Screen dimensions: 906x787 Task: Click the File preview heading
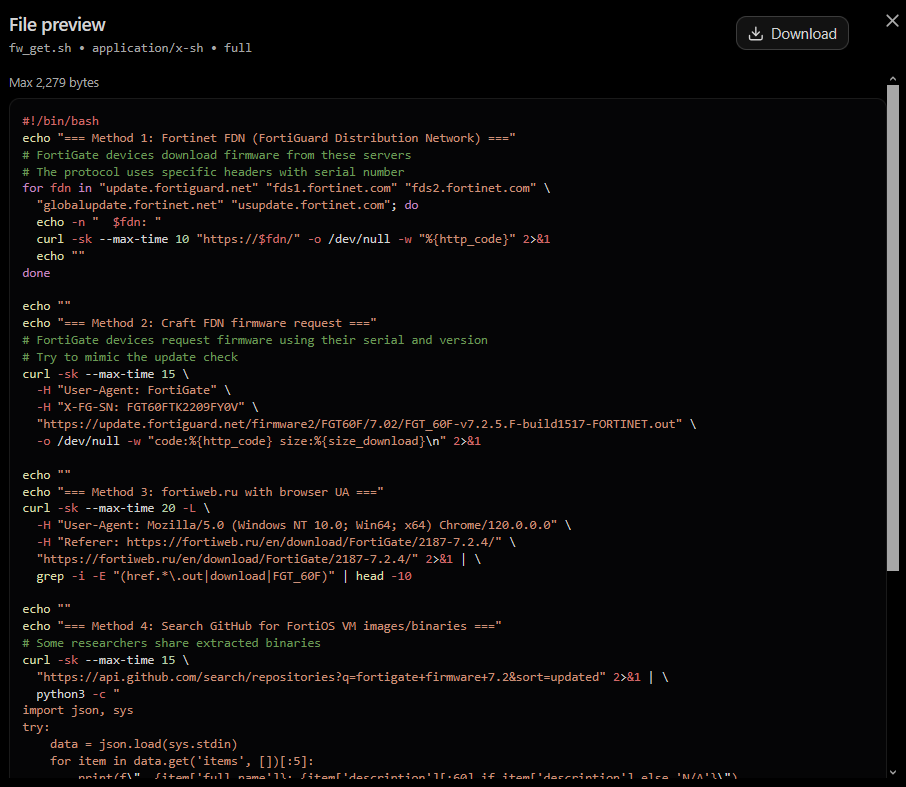coord(57,25)
